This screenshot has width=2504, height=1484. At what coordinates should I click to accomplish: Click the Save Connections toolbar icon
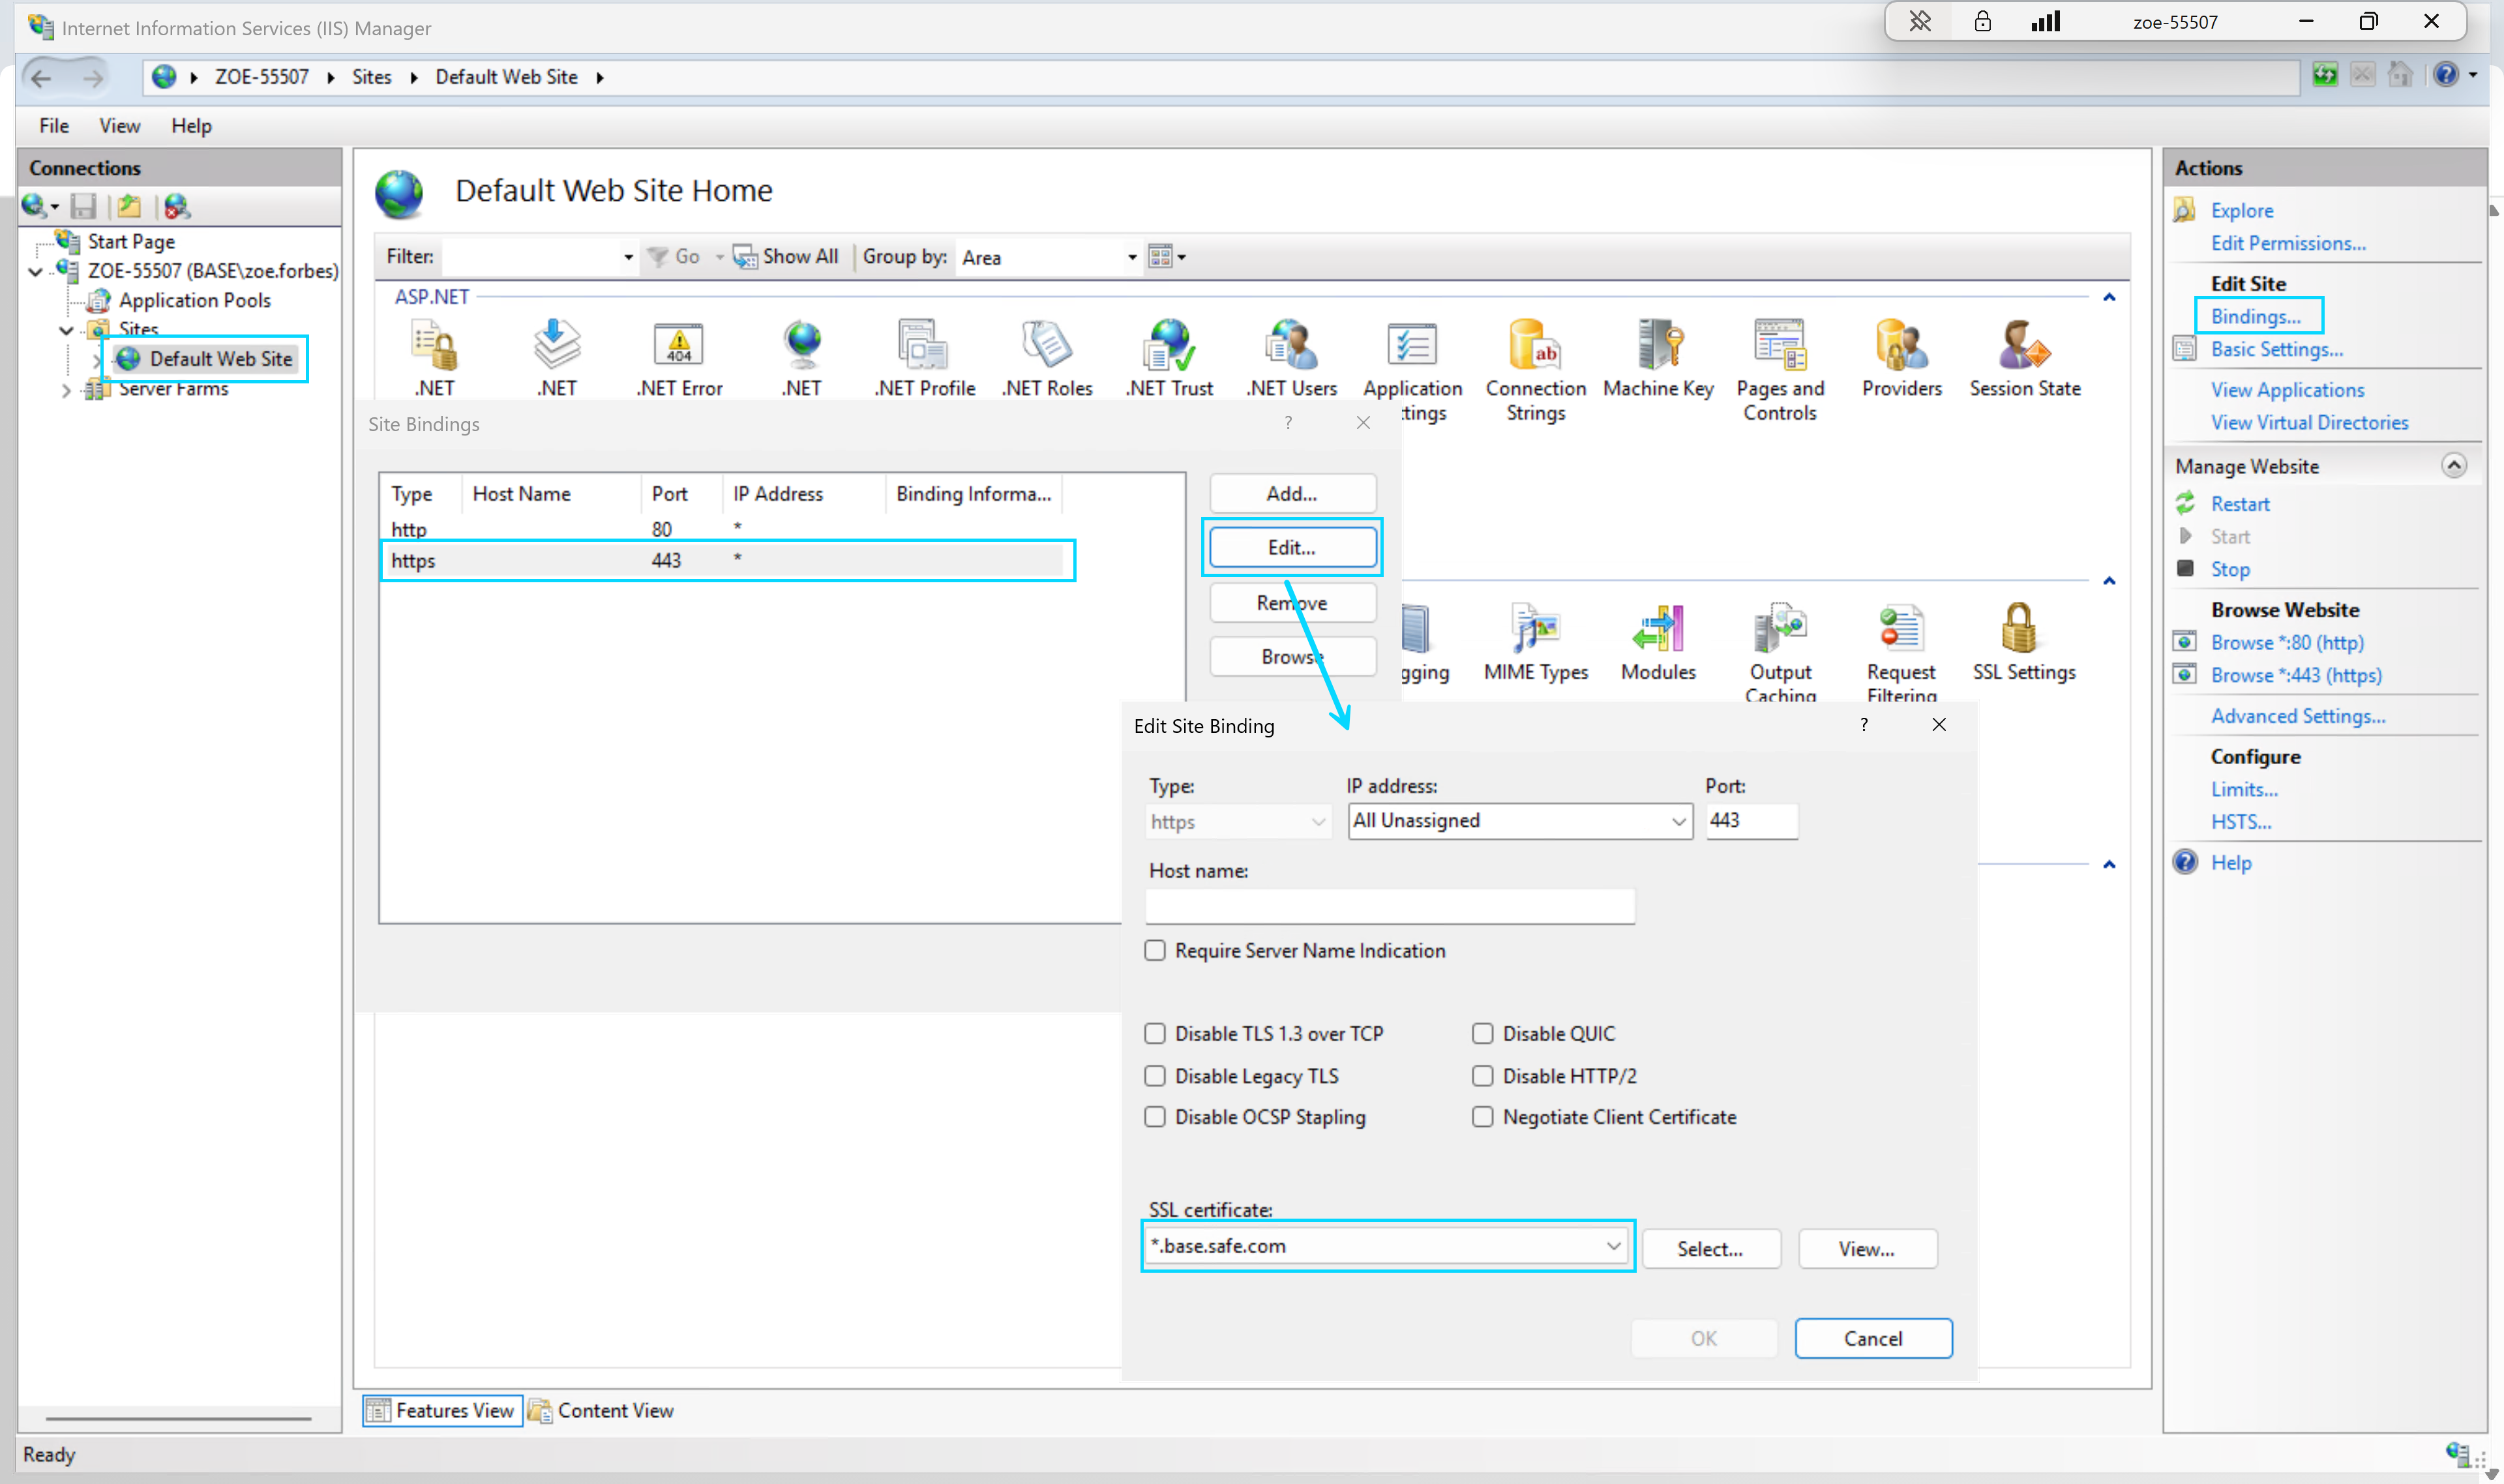click(x=84, y=206)
